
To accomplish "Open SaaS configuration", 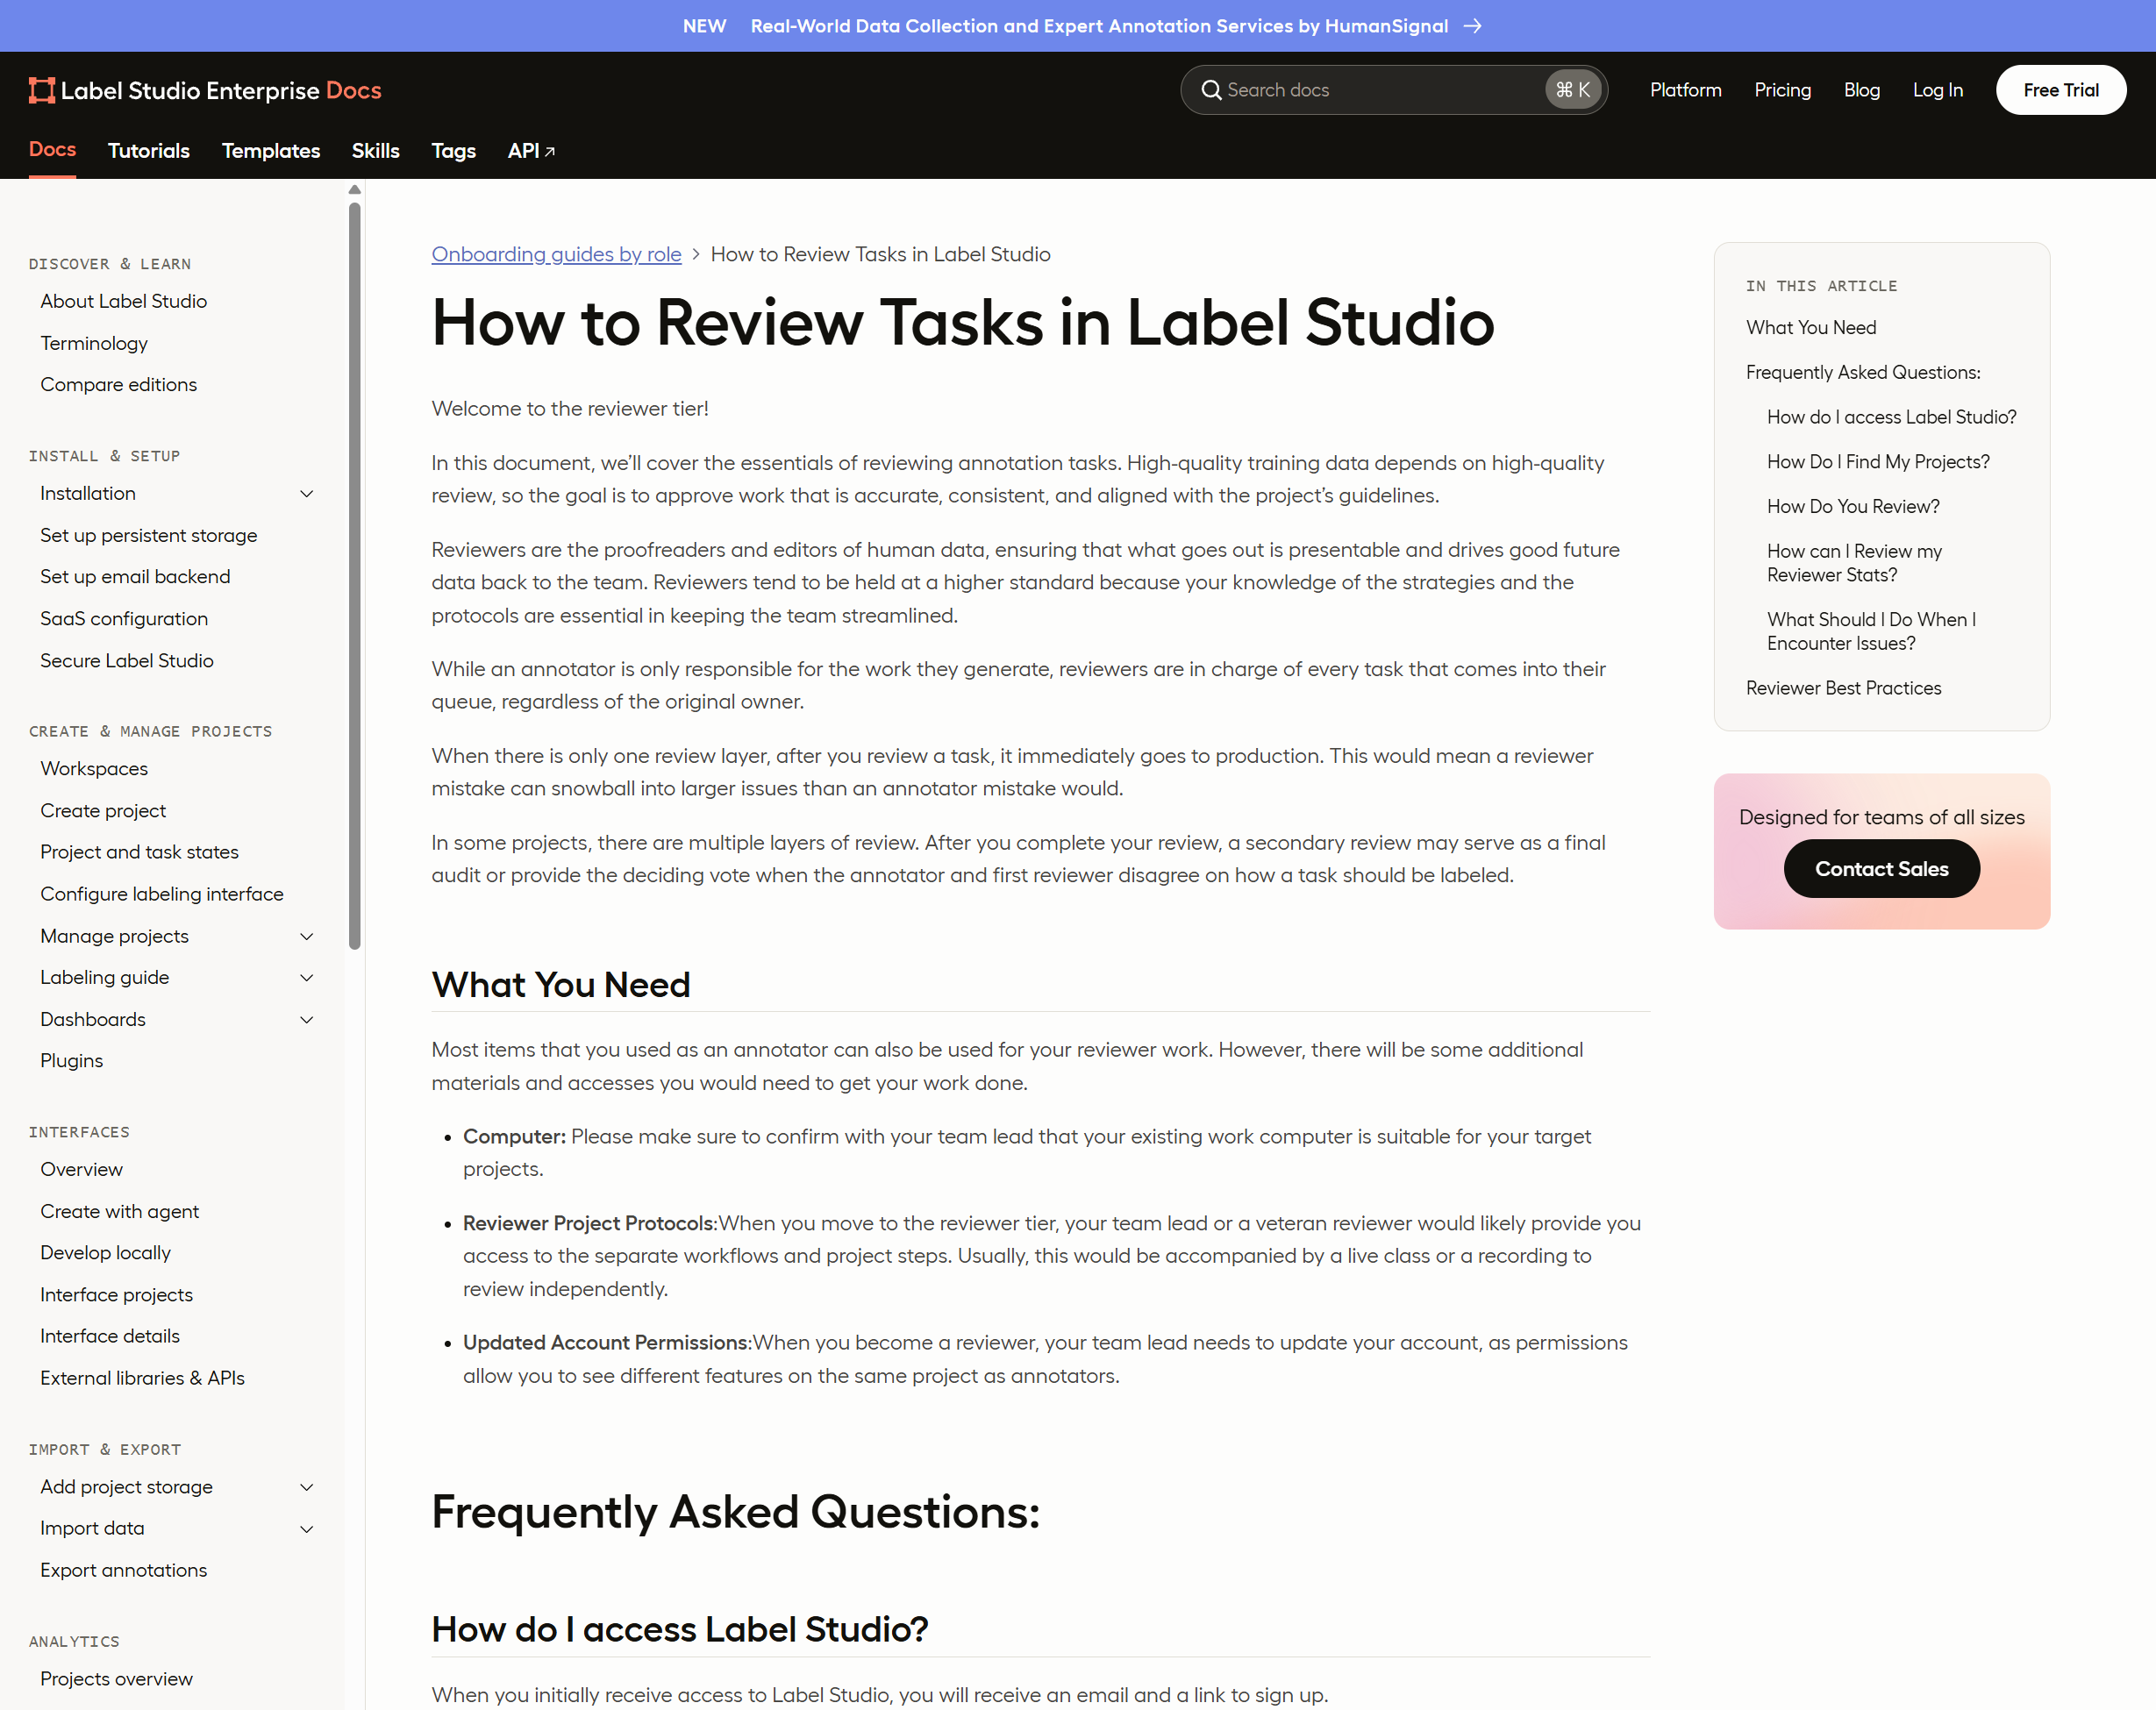I will coord(124,619).
